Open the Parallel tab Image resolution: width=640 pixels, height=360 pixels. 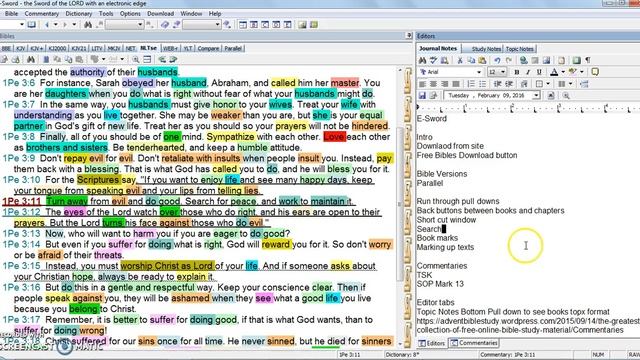233,48
